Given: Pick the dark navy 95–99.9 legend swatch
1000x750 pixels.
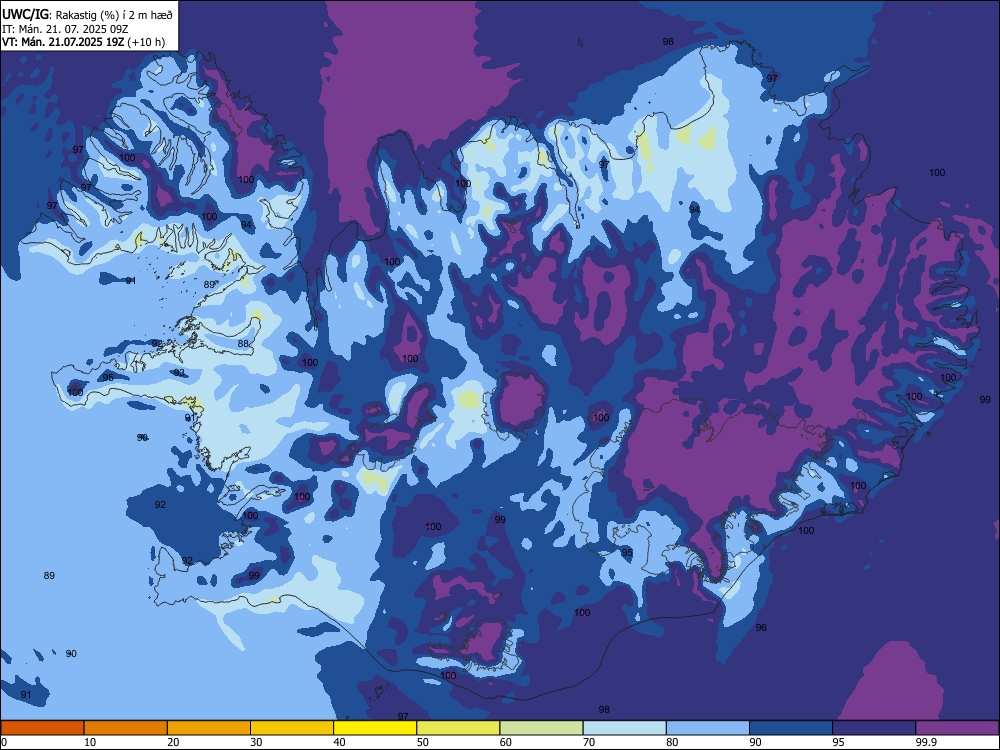Looking at the screenshot, I should click(874, 728).
